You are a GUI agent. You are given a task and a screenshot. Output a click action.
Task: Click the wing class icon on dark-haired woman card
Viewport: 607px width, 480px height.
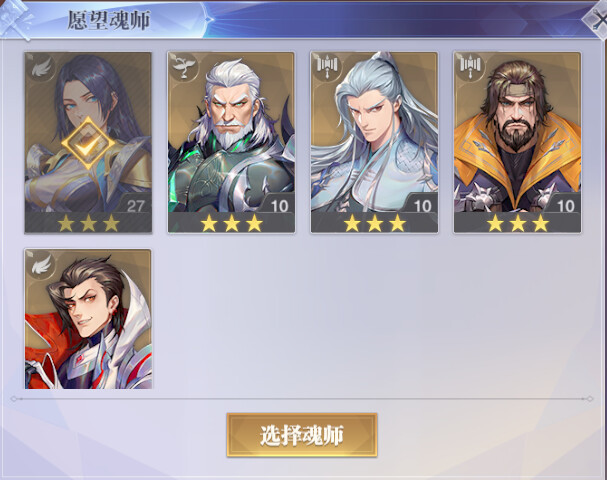click(x=41, y=67)
